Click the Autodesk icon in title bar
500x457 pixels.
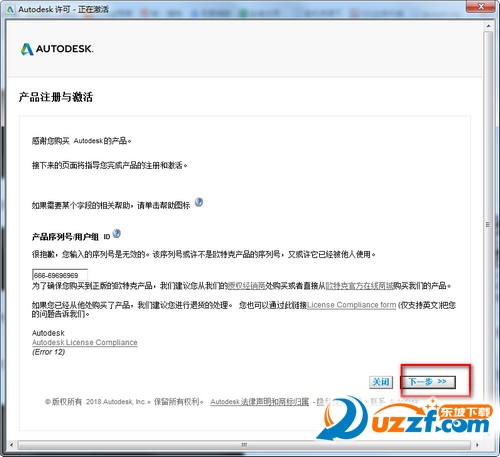pos(10,9)
